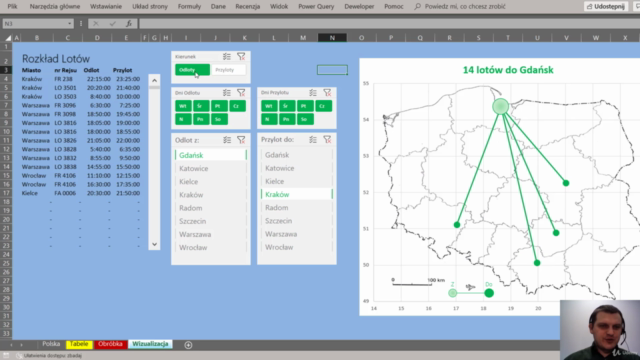The width and height of the screenshot is (640, 360).
Task: Select Warszawa in Odlot z slicer
Action: pos(211,235)
